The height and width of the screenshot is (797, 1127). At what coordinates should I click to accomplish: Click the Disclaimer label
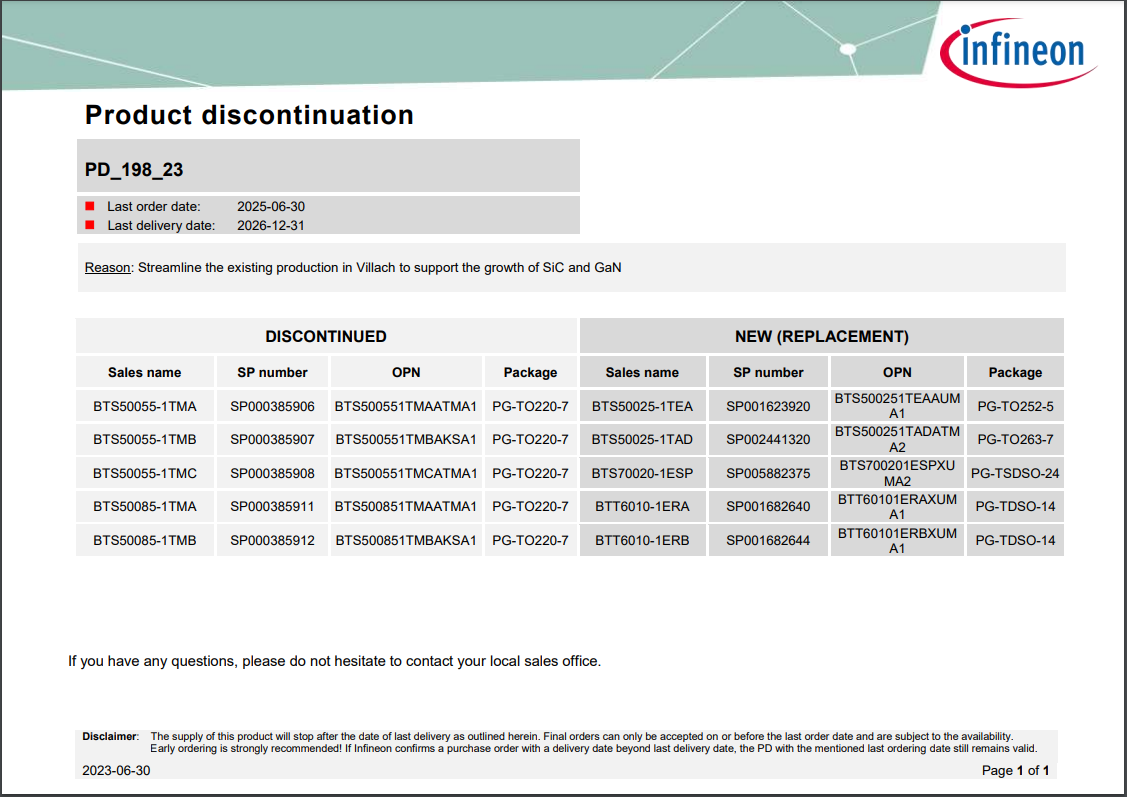click(x=110, y=736)
